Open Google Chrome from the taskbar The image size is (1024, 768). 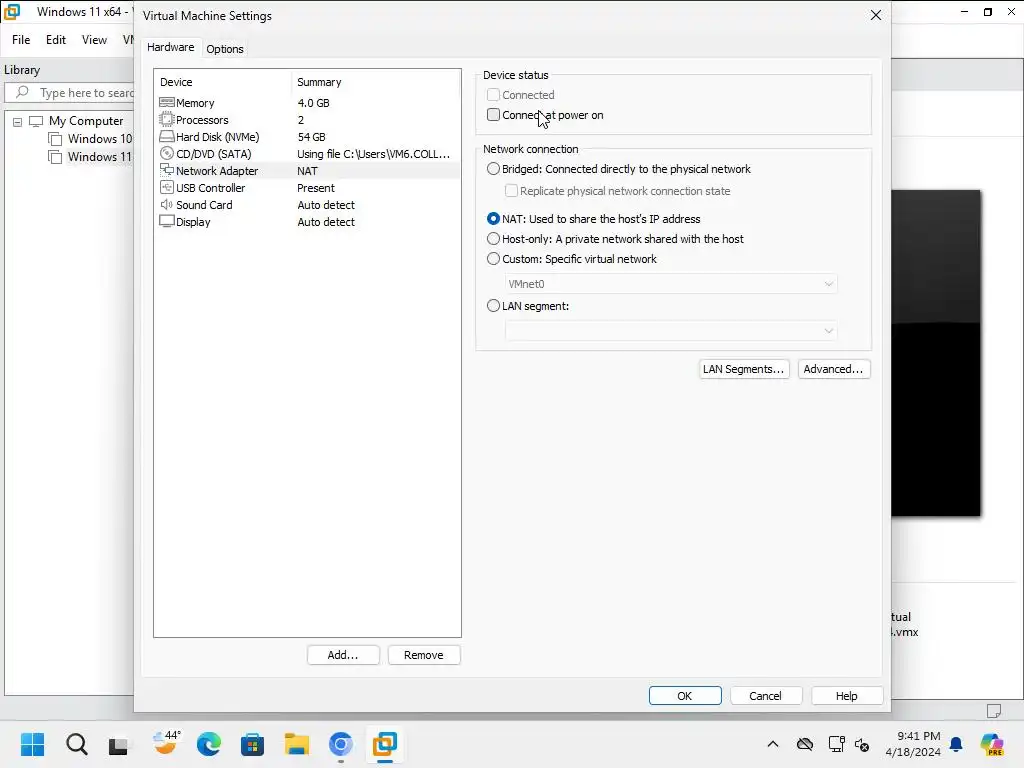(x=340, y=744)
